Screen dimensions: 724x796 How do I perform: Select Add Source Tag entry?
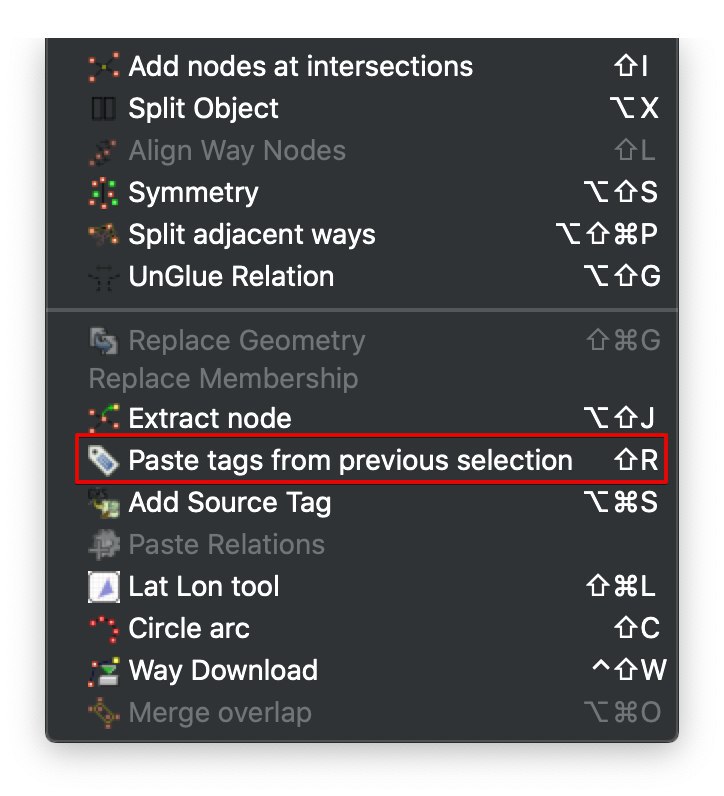[362, 503]
